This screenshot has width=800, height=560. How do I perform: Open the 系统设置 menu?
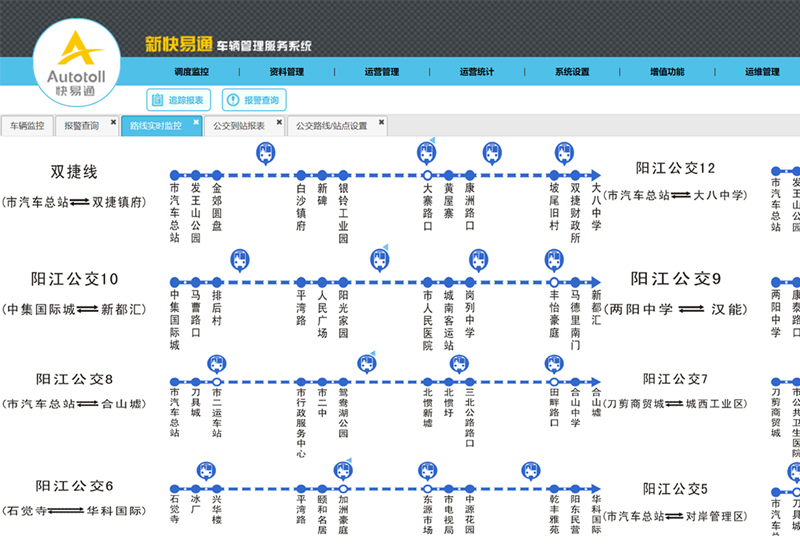click(x=572, y=72)
